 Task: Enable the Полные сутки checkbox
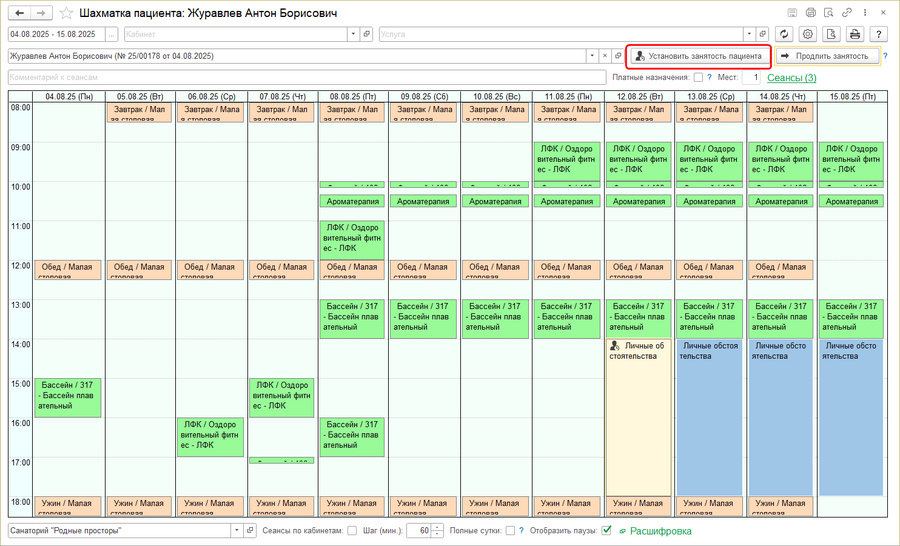tap(510, 531)
